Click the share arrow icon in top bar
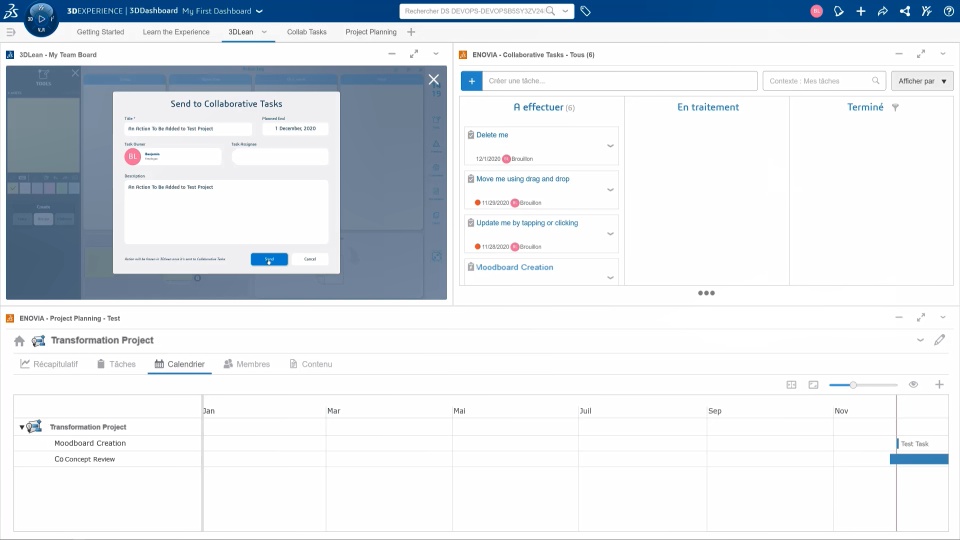This screenshot has height=540, width=960. 882,11
